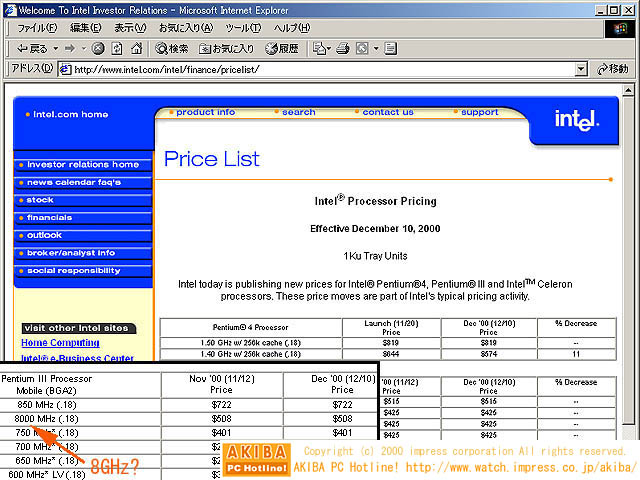Click the Back (戻る) toolbar button
The width and height of the screenshot is (640, 480).
tap(32, 48)
